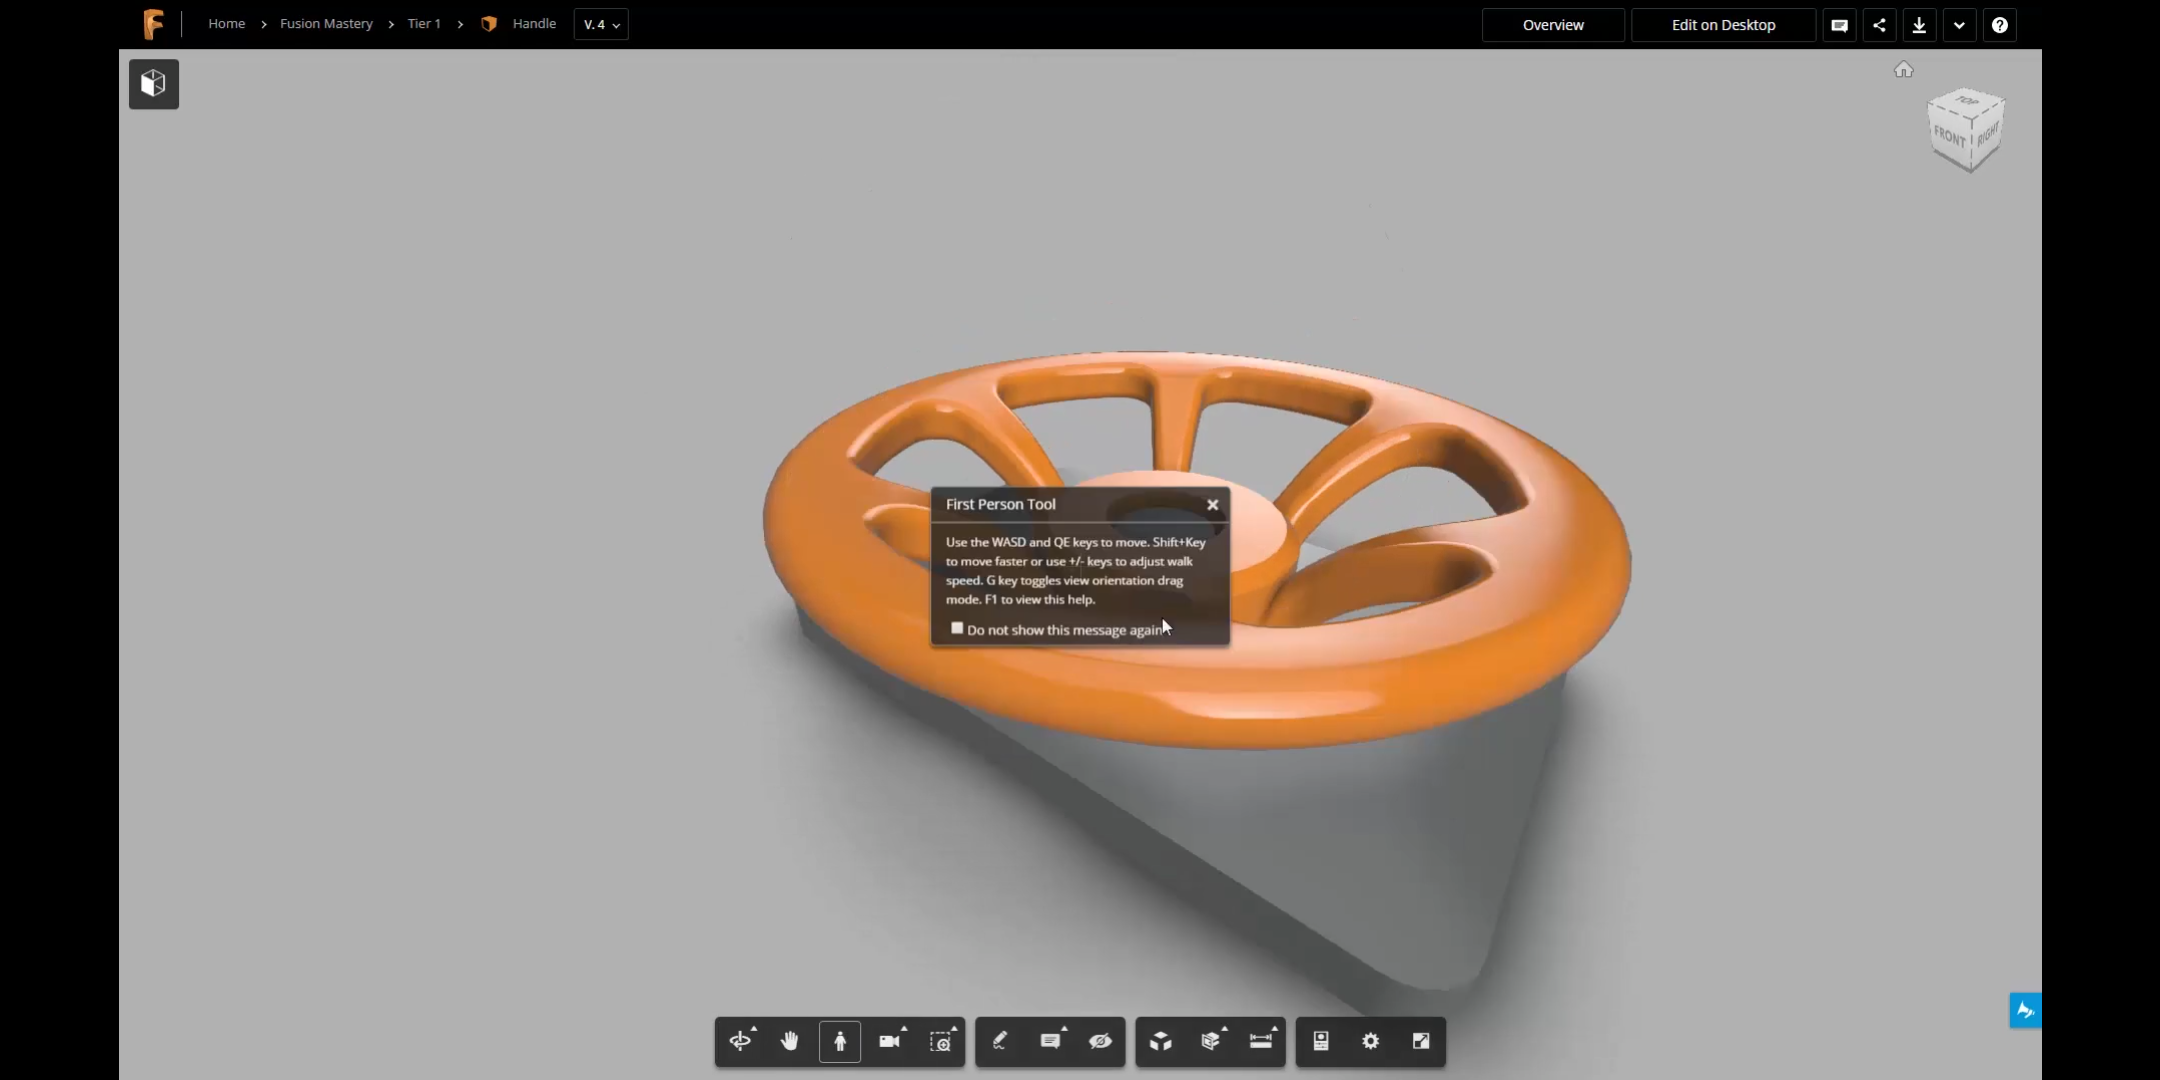Click the FRONT face of view cube
Image resolution: width=2160 pixels, height=1080 pixels.
click(1950, 137)
